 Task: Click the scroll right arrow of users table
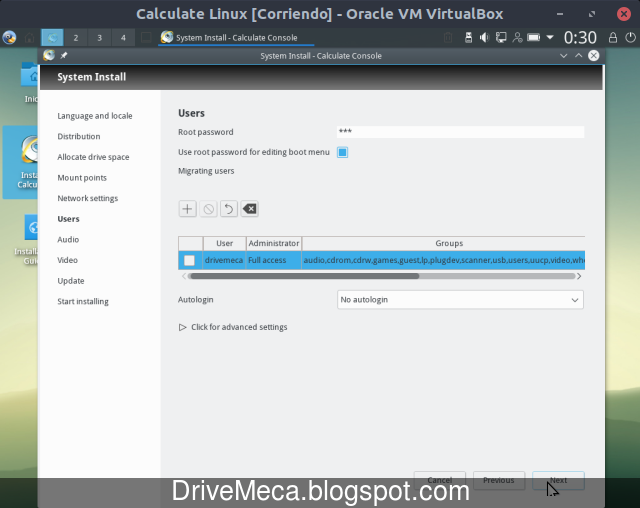pyautogui.click(x=579, y=276)
